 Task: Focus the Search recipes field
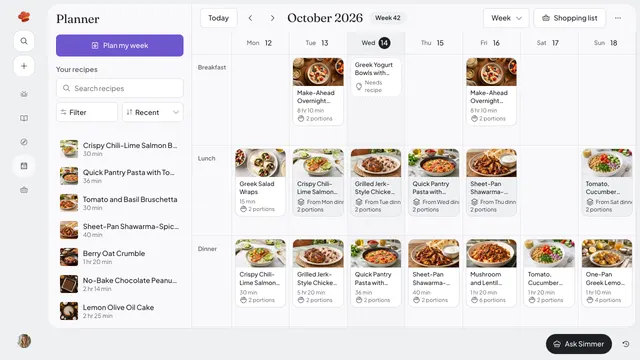pos(120,88)
